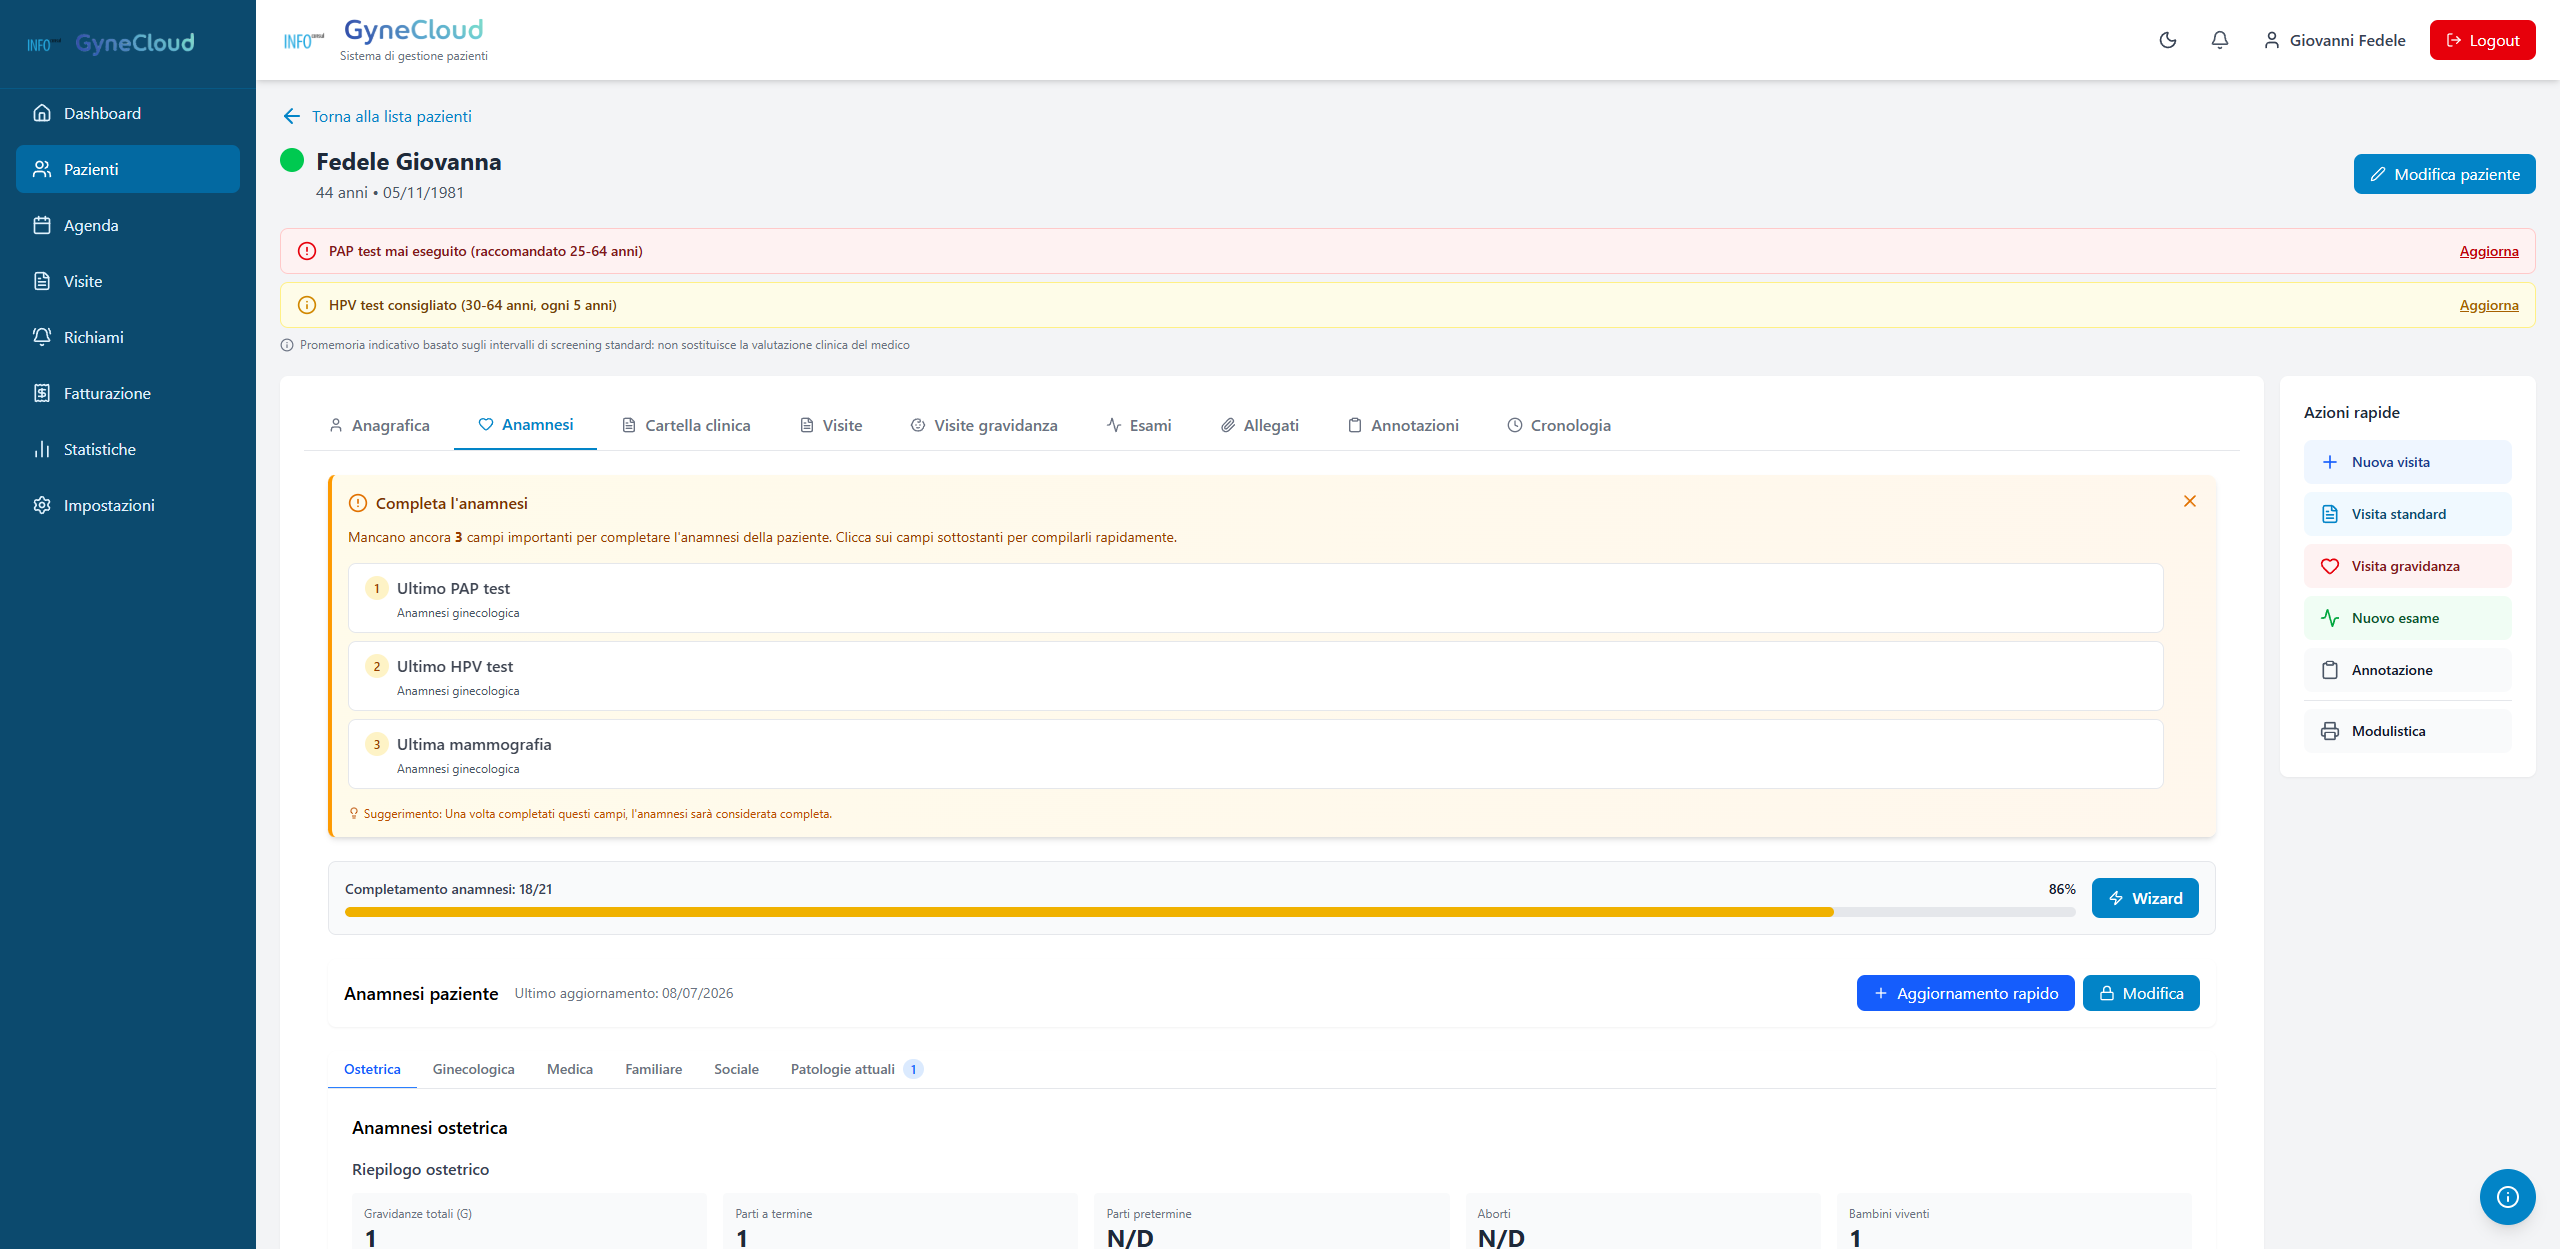Open notifications bell icon
This screenshot has height=1249, width=2560.
coord(2219,40)
